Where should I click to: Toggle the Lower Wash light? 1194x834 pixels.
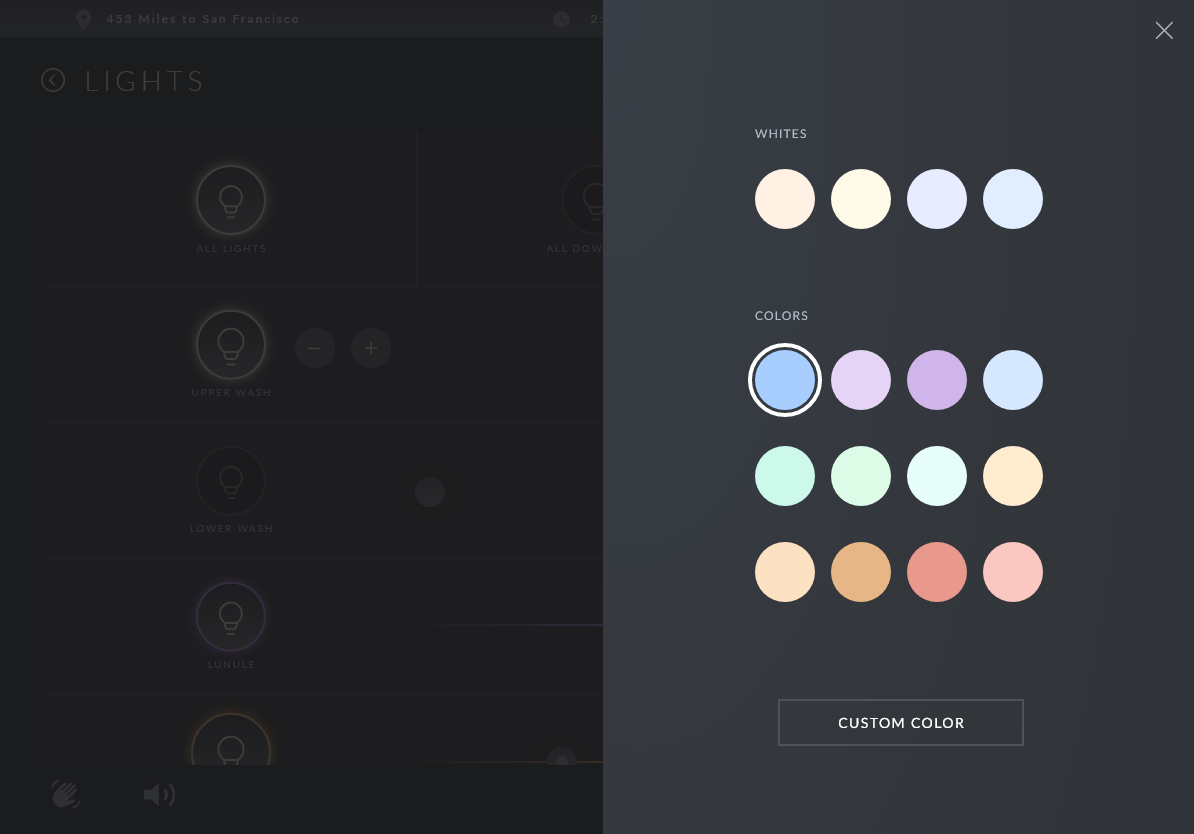click(x=231, y=481)
